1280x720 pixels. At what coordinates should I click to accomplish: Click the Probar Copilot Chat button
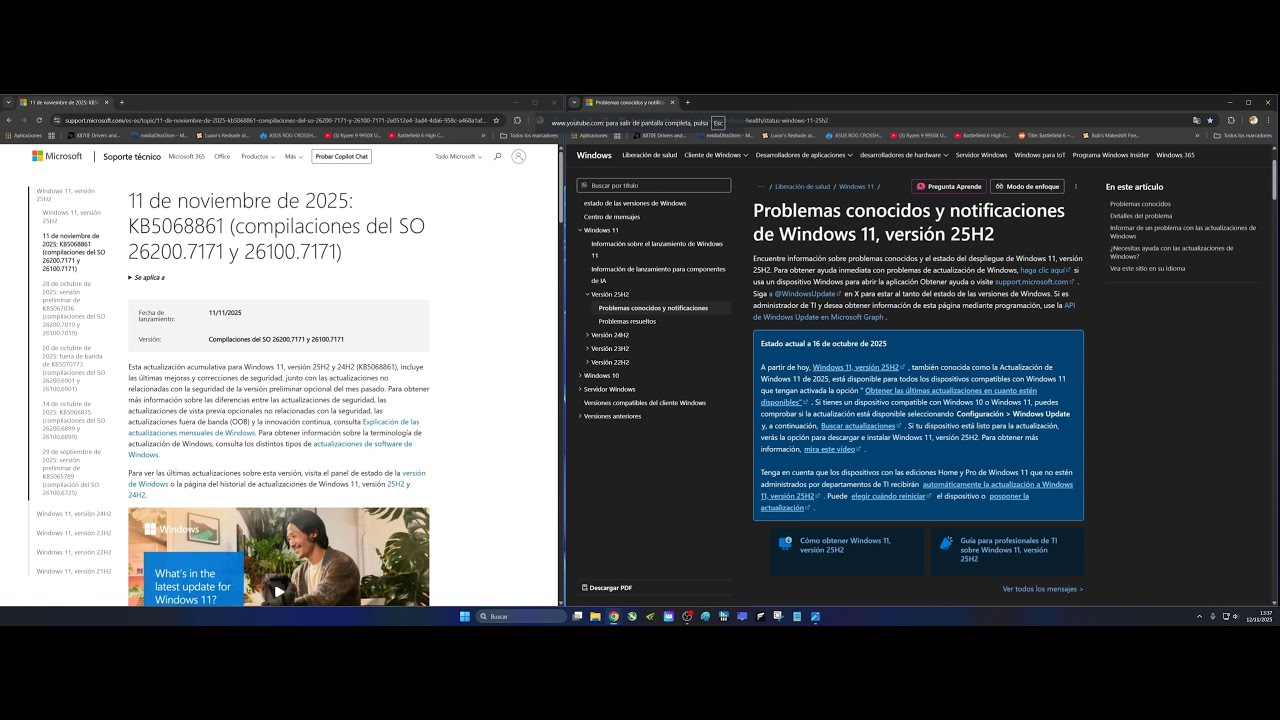pos(342,156)
